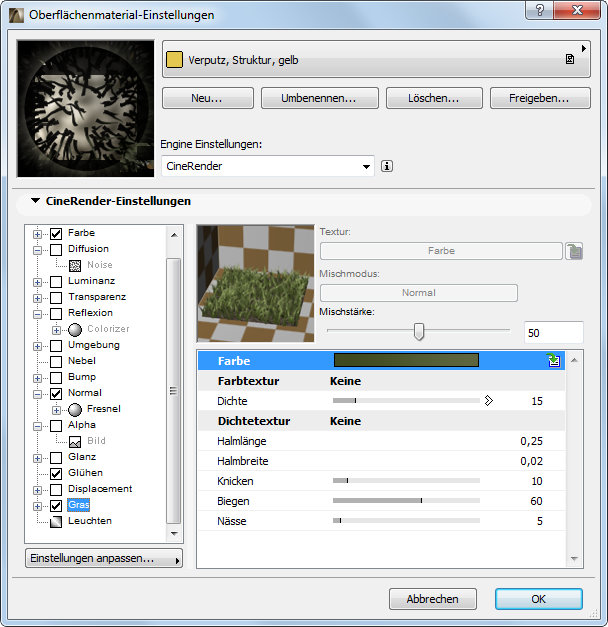
Task: Select the Noise texture icon under Diffusion
Action: tap(75, 265)
